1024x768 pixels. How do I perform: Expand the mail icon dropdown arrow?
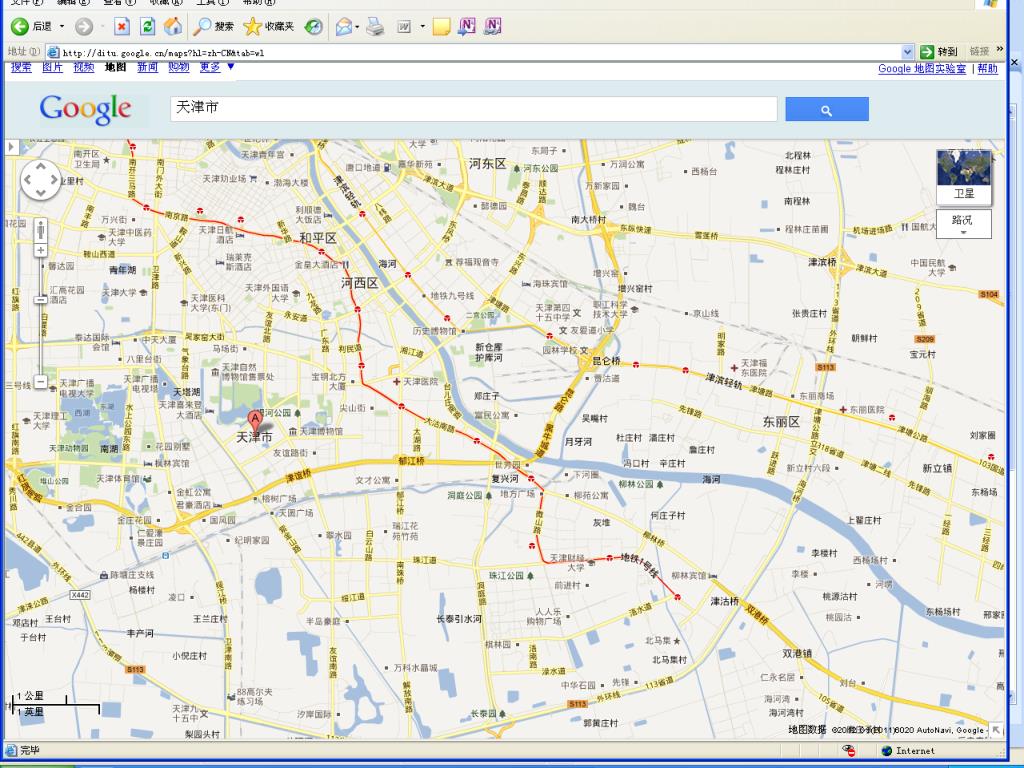point(357,27)
